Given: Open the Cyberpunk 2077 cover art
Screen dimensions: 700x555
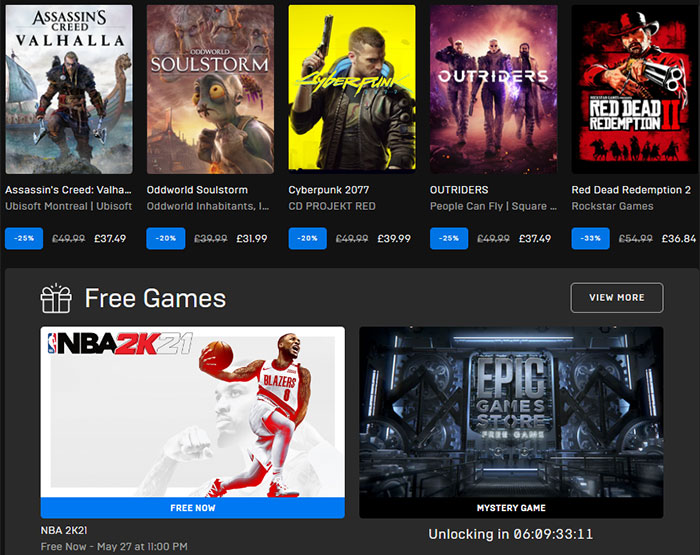Looking at the screenshot, I should click(x=352, y=88).
